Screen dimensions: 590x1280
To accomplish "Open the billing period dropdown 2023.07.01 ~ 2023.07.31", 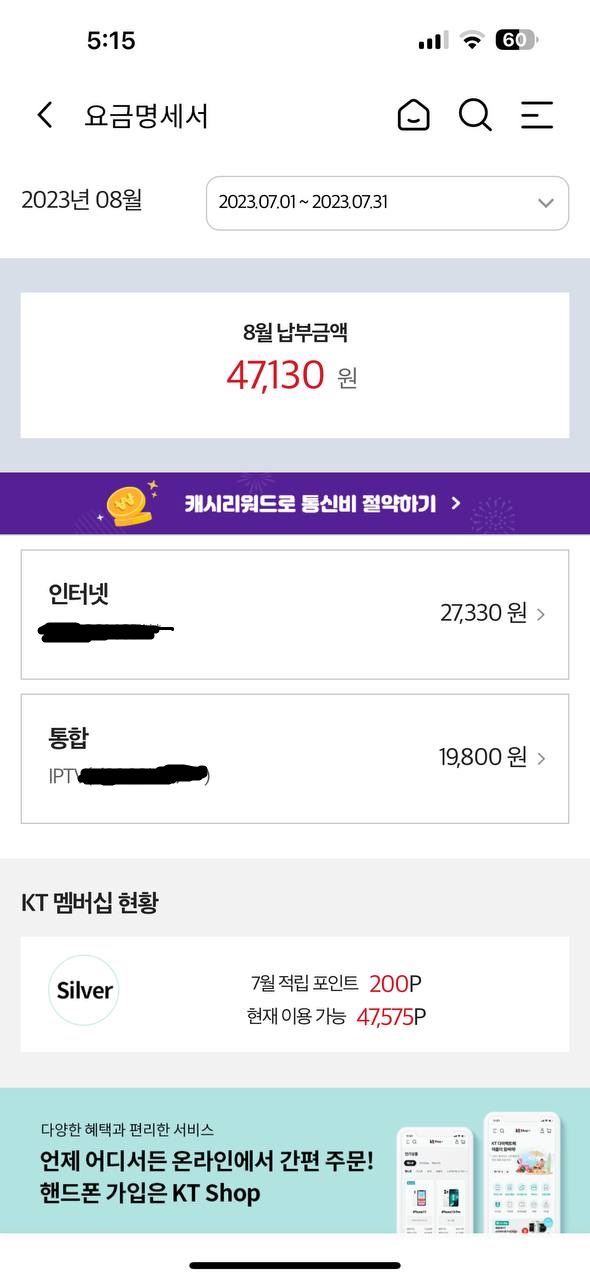I will [x=387, y=203].
